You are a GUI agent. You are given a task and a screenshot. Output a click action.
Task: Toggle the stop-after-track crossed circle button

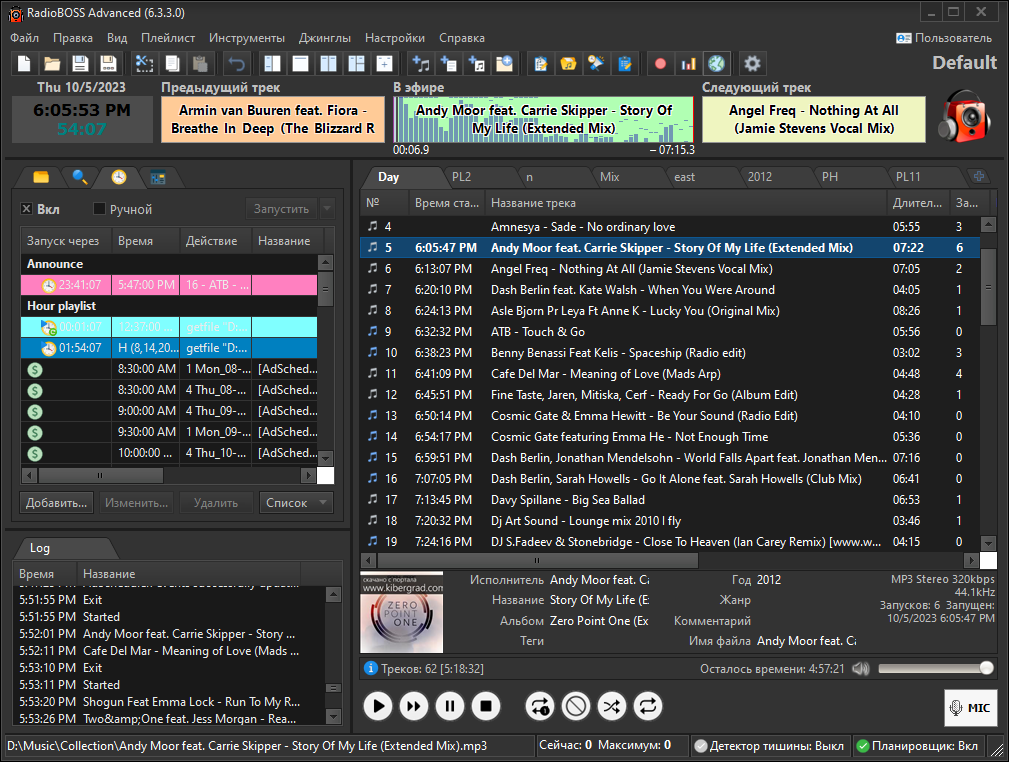click(576, 707)
